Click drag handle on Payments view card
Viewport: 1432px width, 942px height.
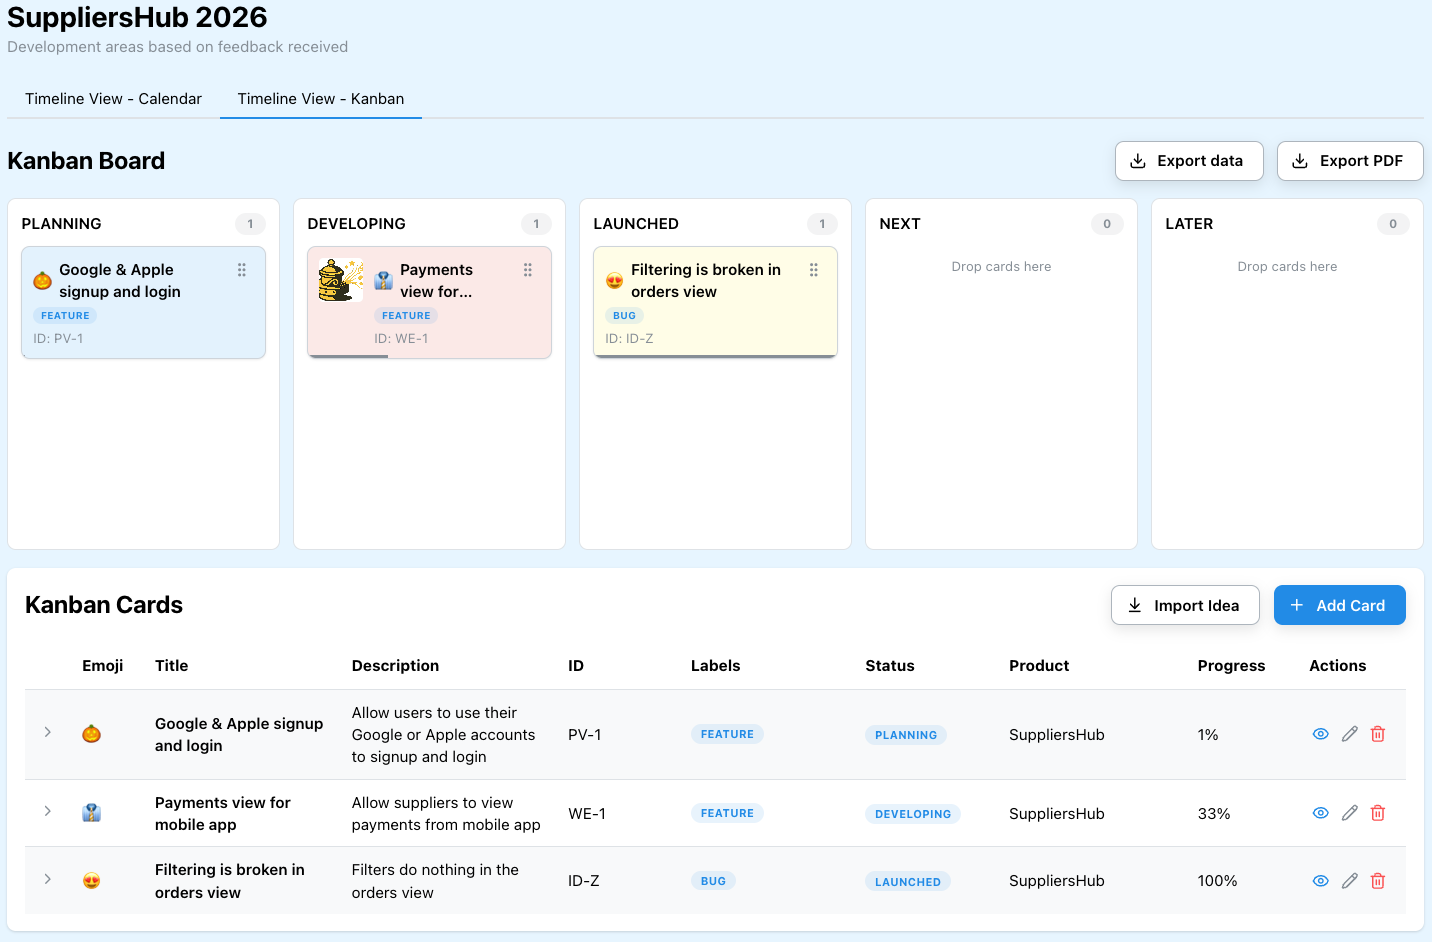coord(528,270)
